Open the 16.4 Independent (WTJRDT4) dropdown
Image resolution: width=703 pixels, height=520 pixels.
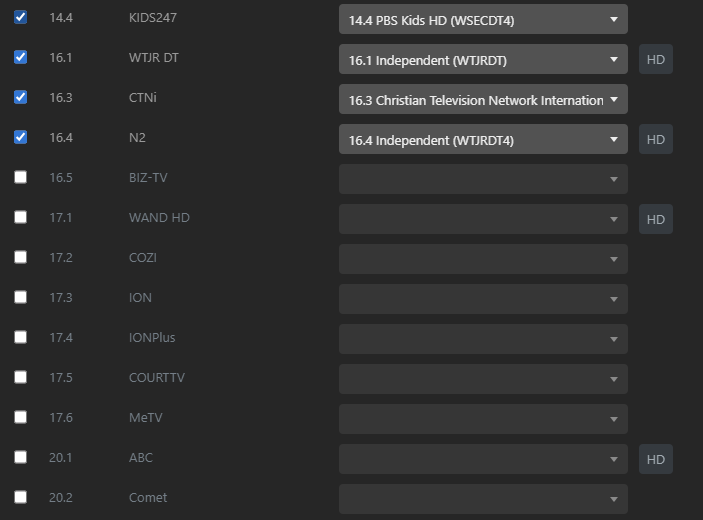coord(483,139)
